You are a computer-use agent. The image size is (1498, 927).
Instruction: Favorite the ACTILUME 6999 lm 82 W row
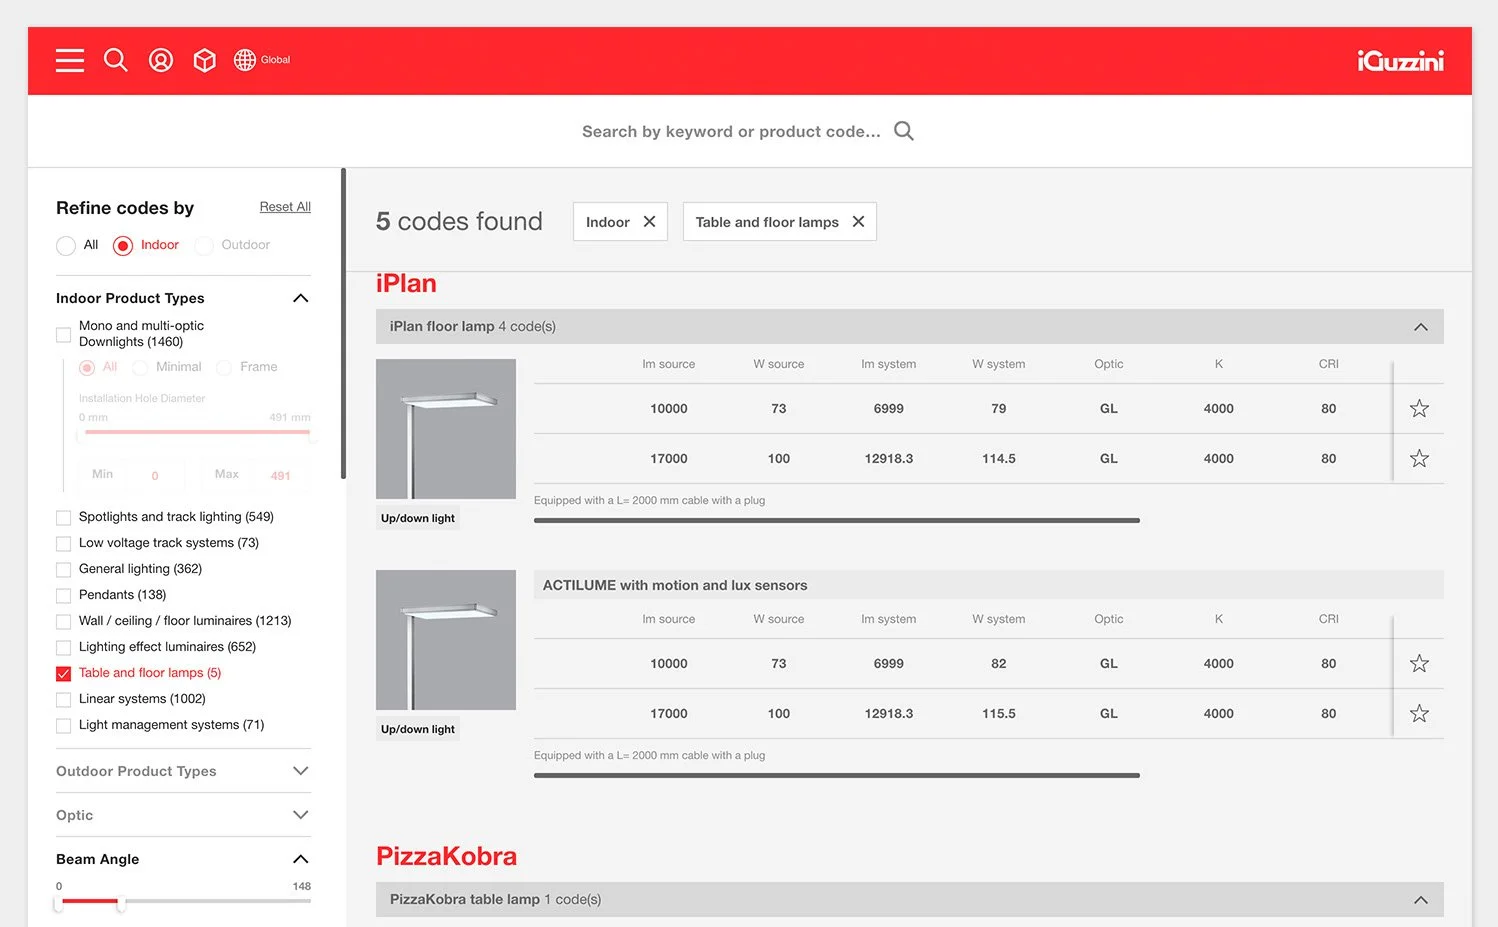point(1419,663)
